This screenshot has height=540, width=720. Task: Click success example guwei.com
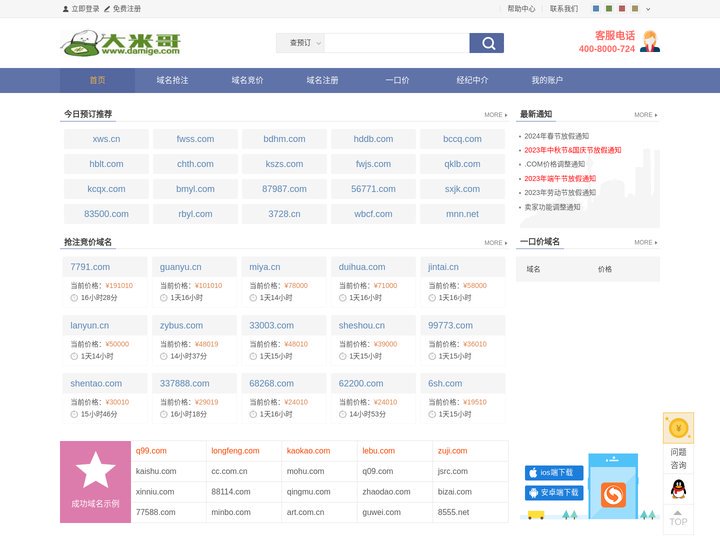(x=381, y=512)
